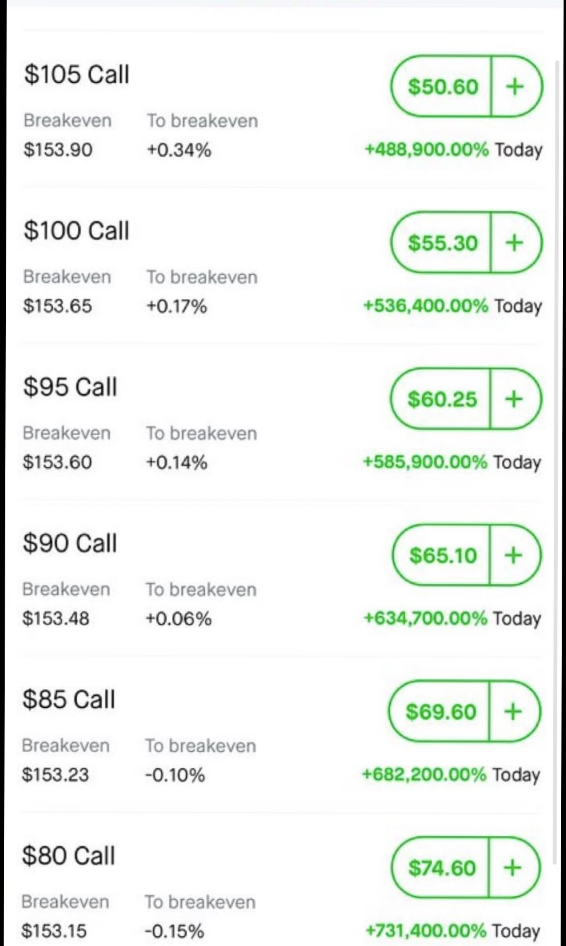
Task: Open the $90 Call option row
Action: pos(282,578)
